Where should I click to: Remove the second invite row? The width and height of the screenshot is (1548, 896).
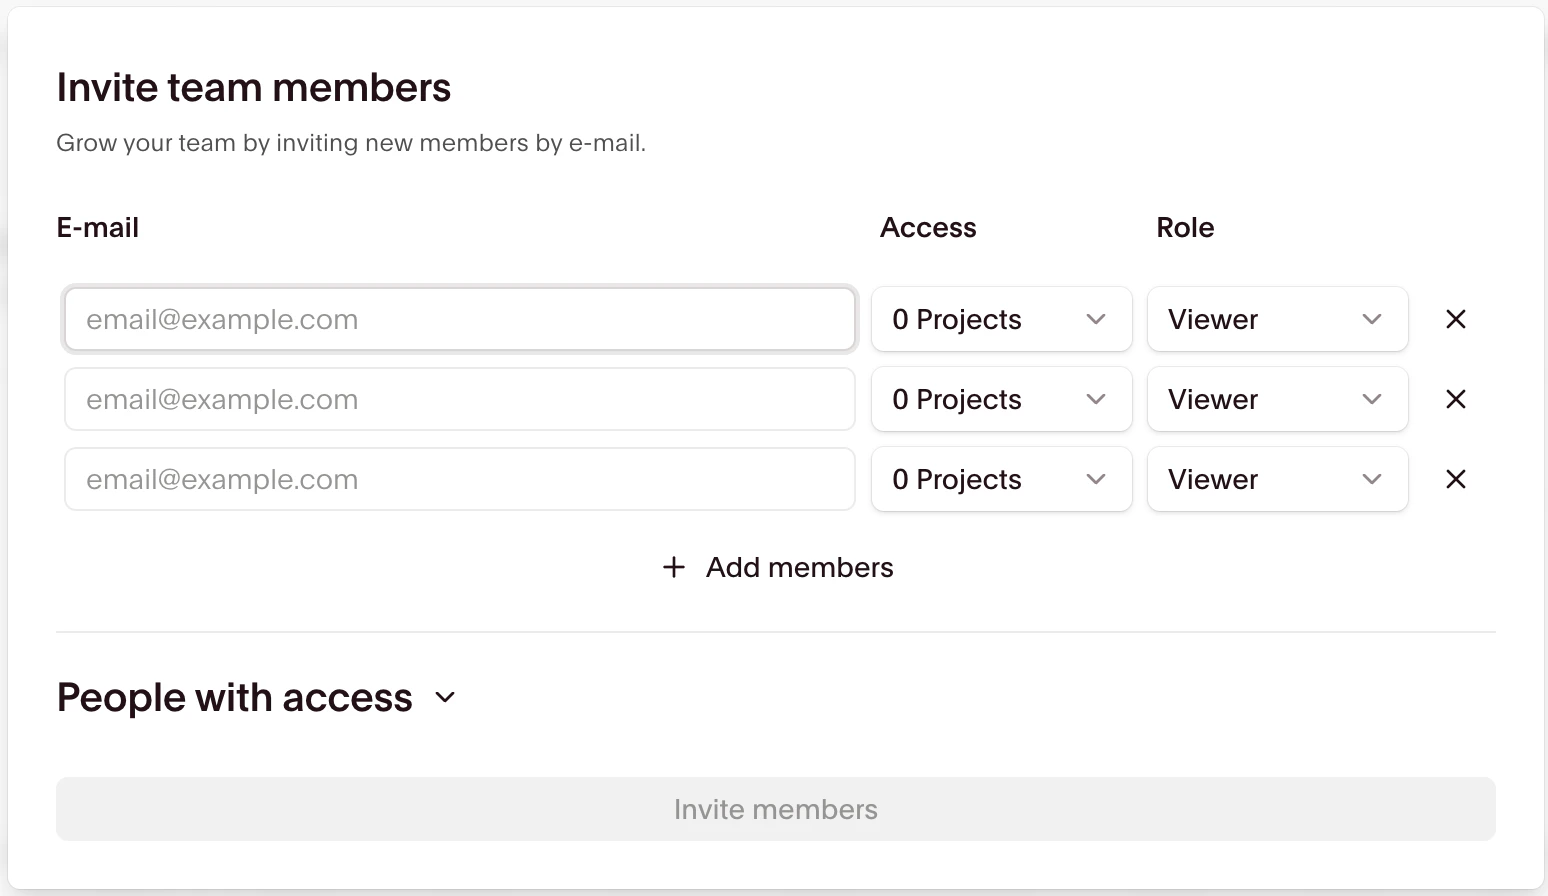point(1456,399)
